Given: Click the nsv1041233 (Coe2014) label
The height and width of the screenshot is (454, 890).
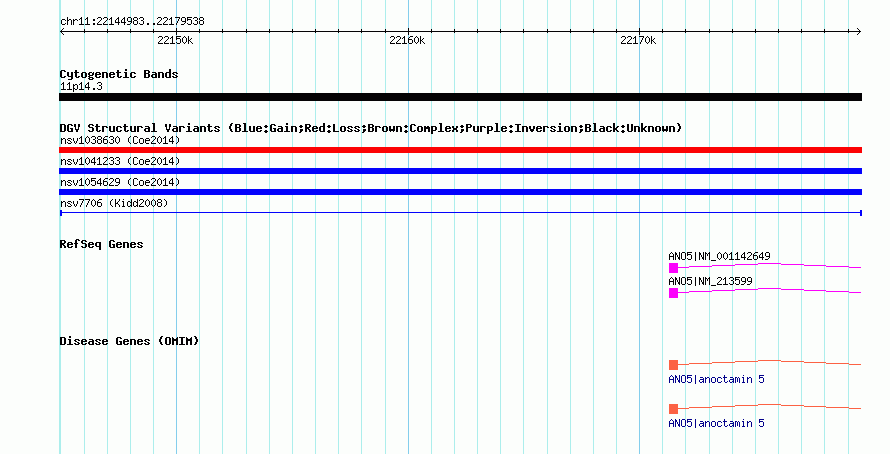Looking at the screenshot, I should [x=120, y=161].
